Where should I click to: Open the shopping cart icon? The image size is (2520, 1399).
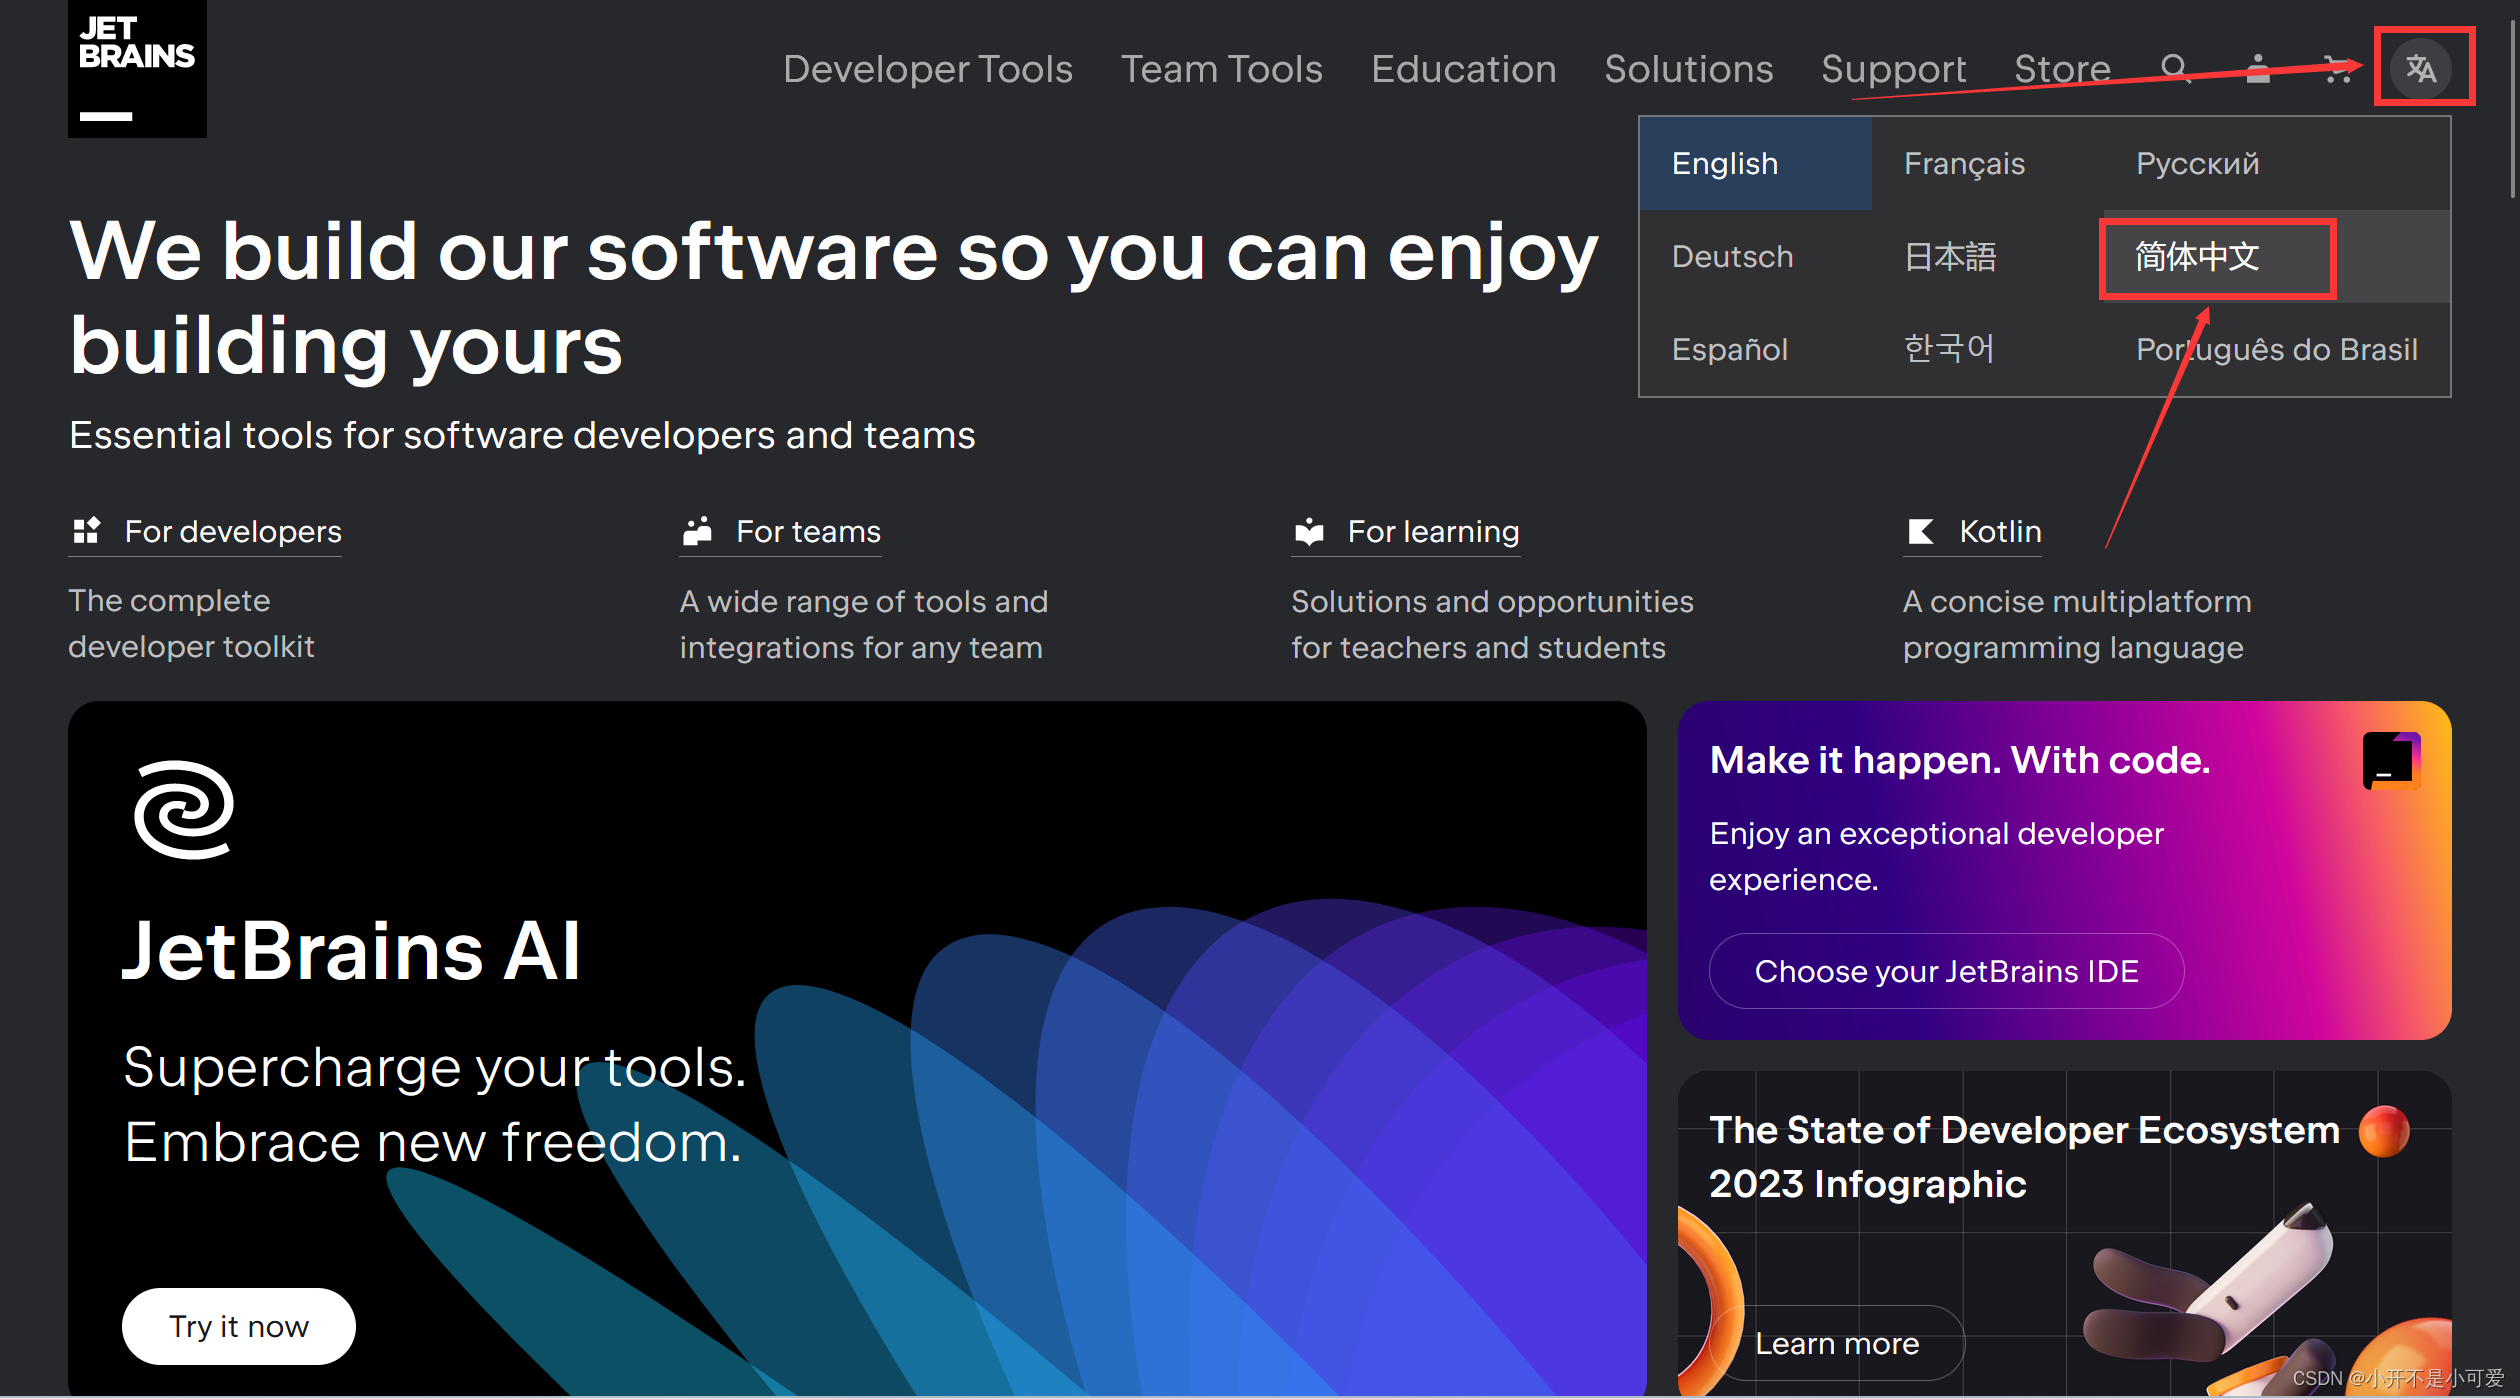pos(2337,69)
